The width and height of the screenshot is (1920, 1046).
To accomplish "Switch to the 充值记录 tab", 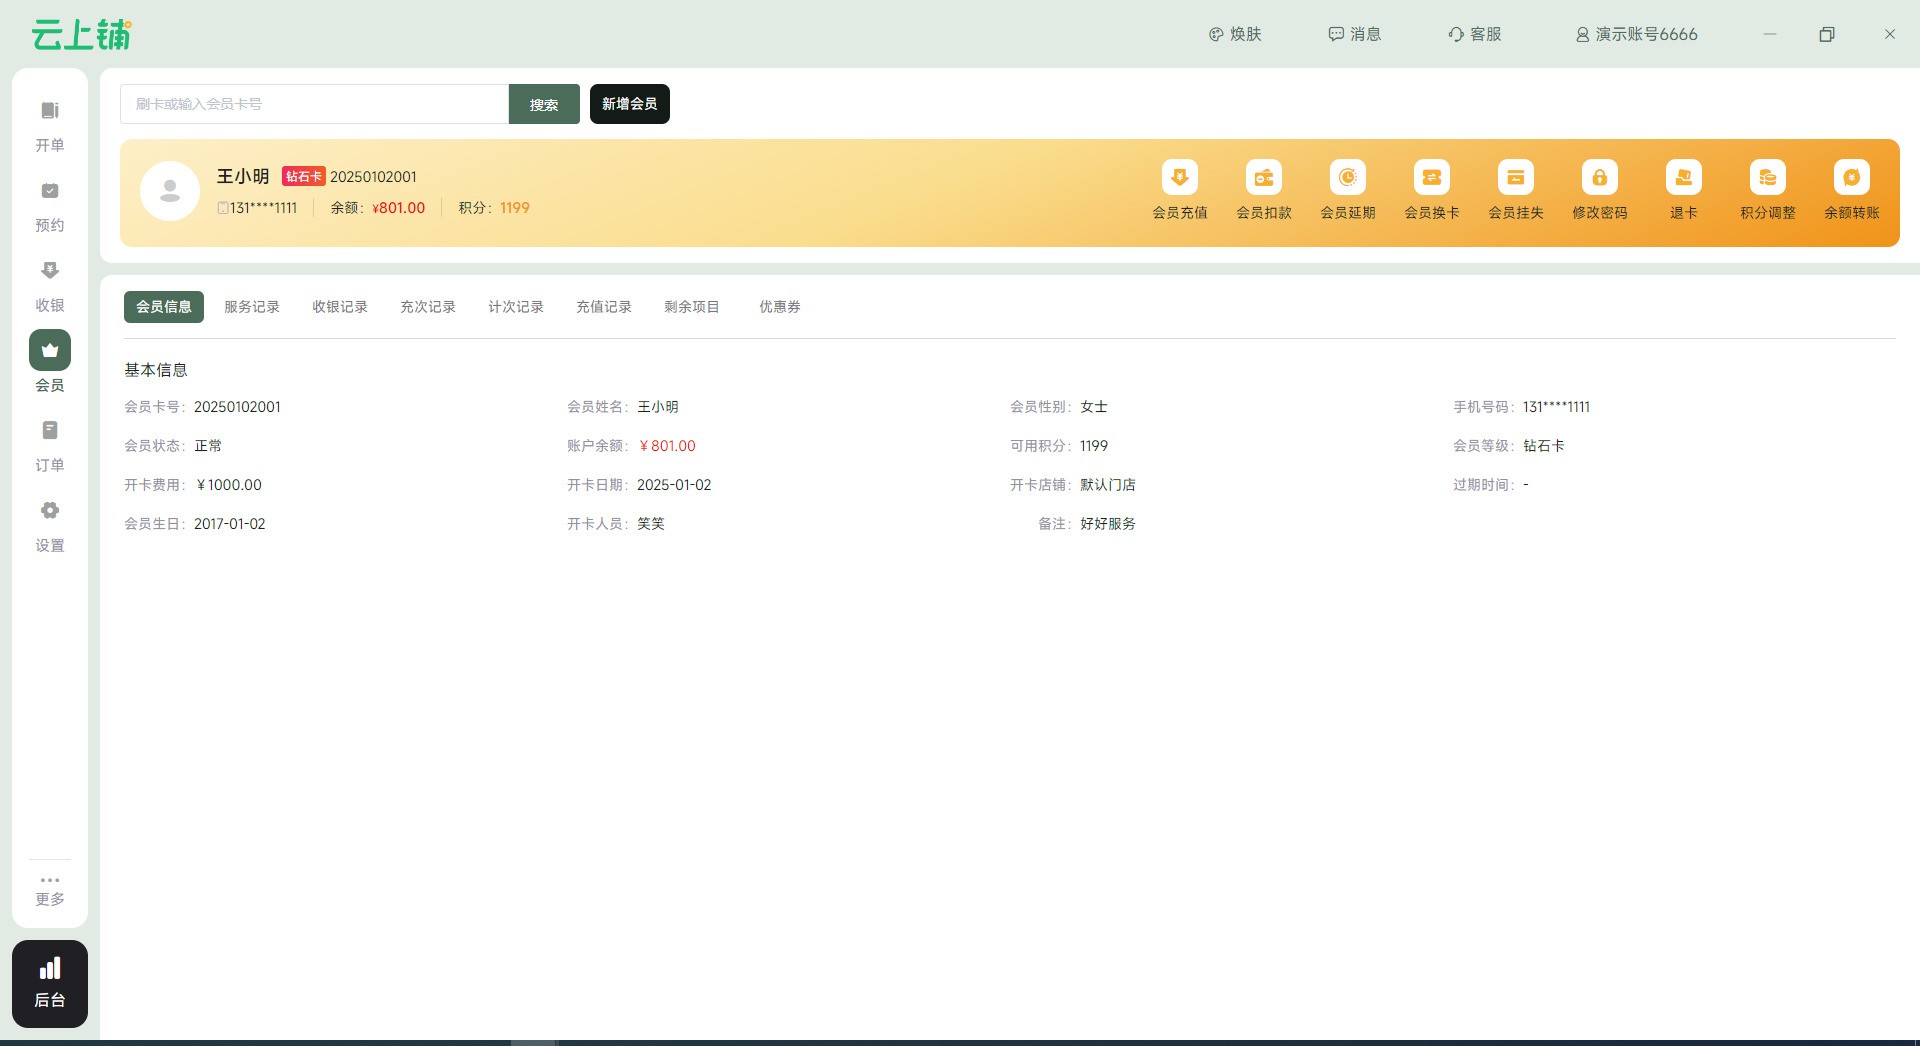I will 604,307.
